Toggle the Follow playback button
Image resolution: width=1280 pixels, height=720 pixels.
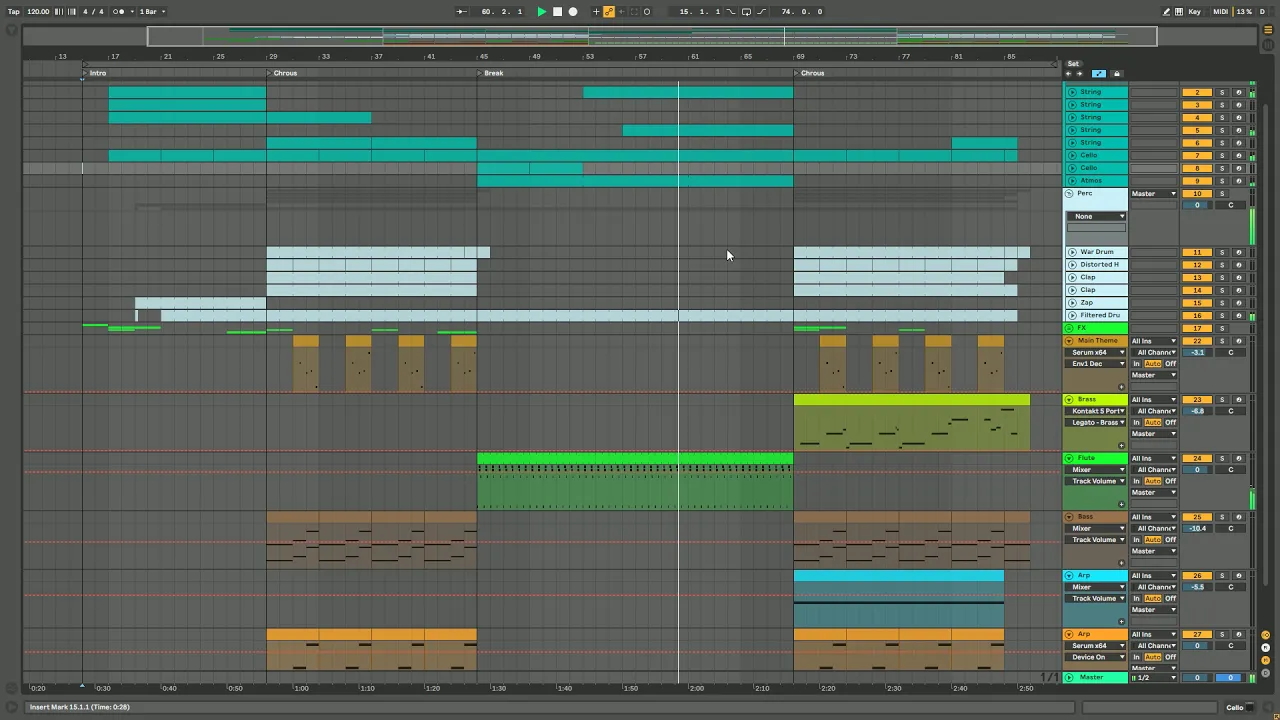[461, 11]
